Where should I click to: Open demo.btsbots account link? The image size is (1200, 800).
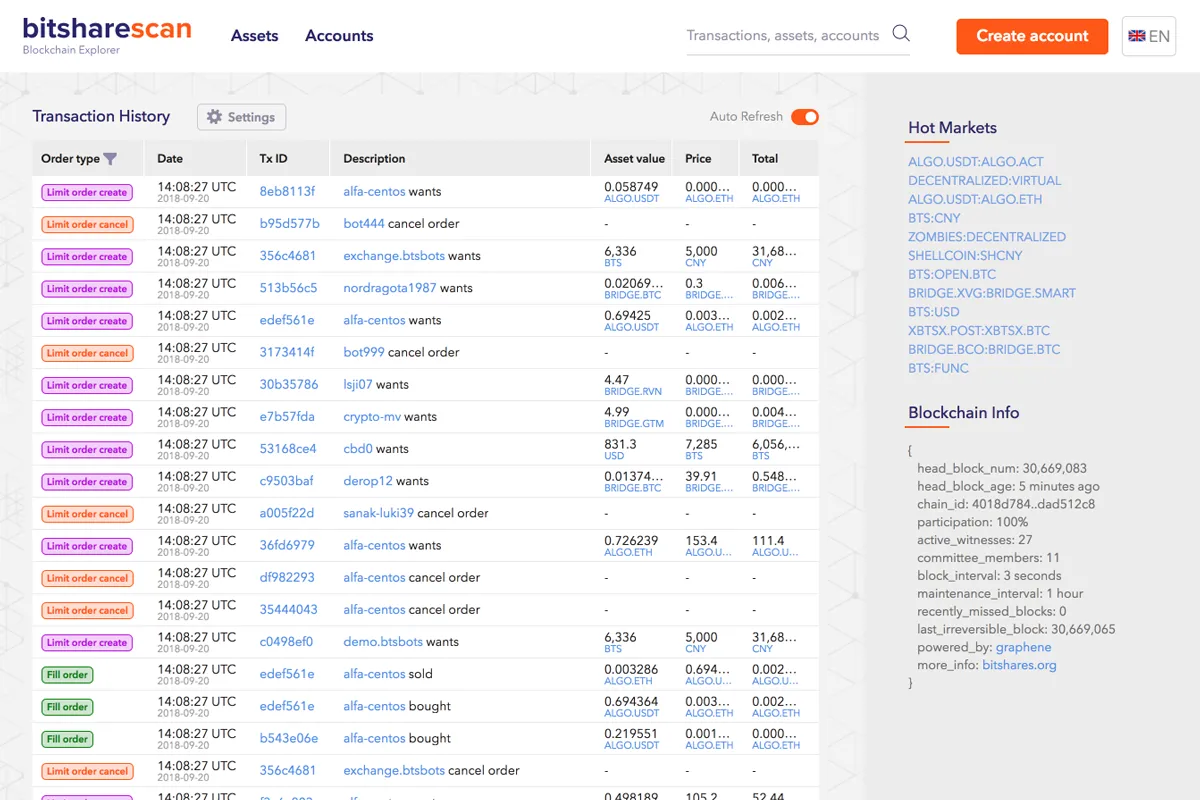[383, 641]
